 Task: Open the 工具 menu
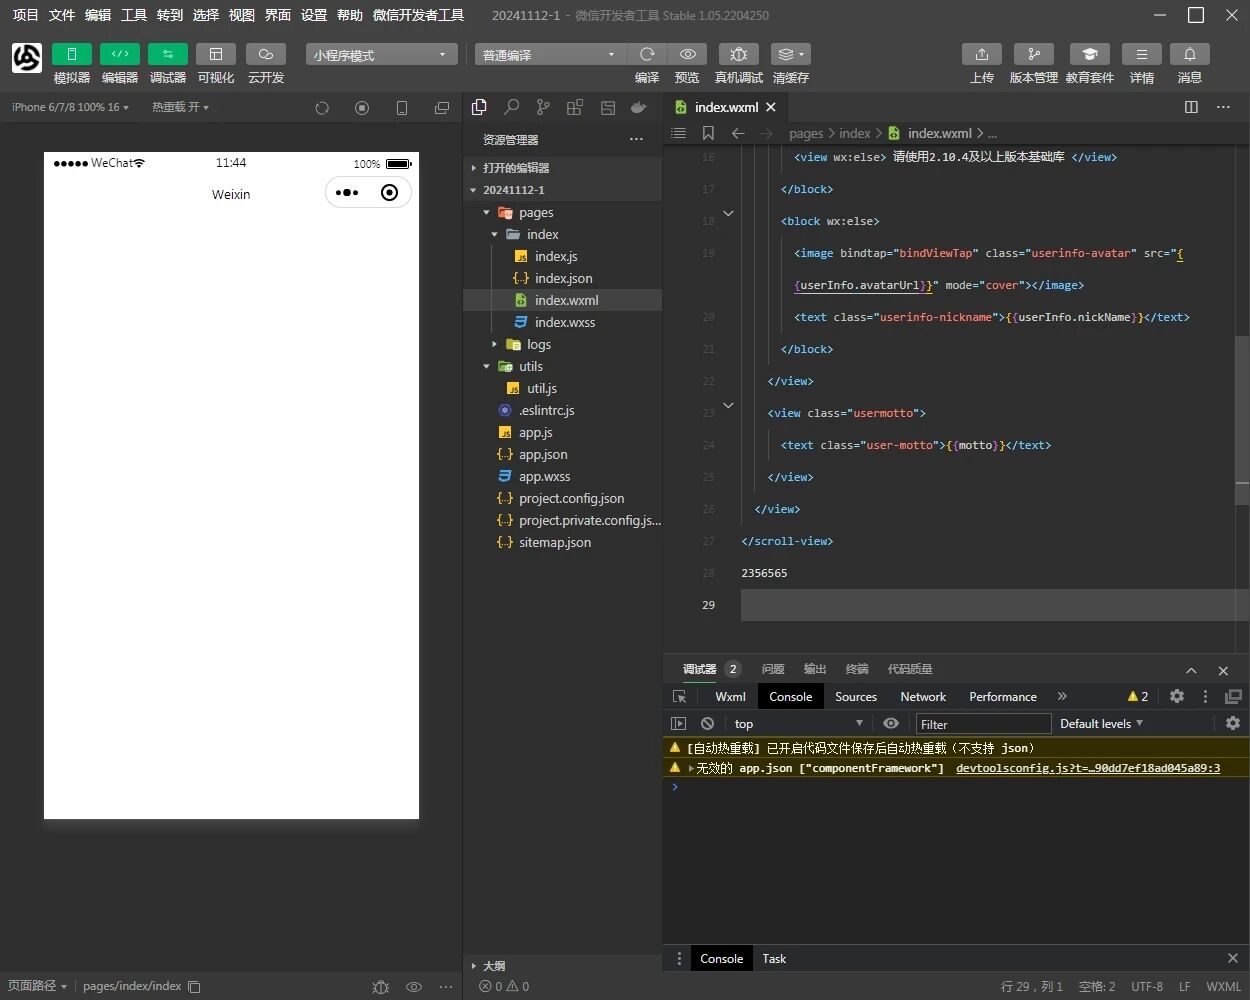click(x=133, y=15)
